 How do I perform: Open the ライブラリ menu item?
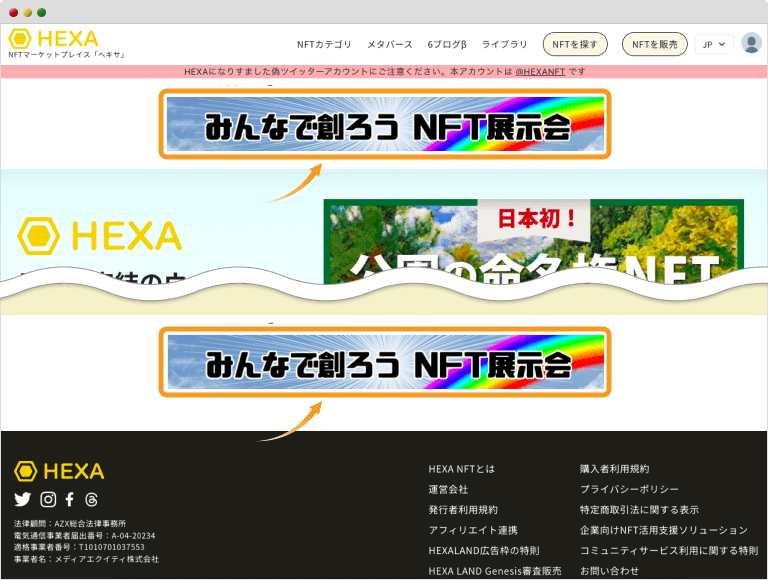click(504, 44)
